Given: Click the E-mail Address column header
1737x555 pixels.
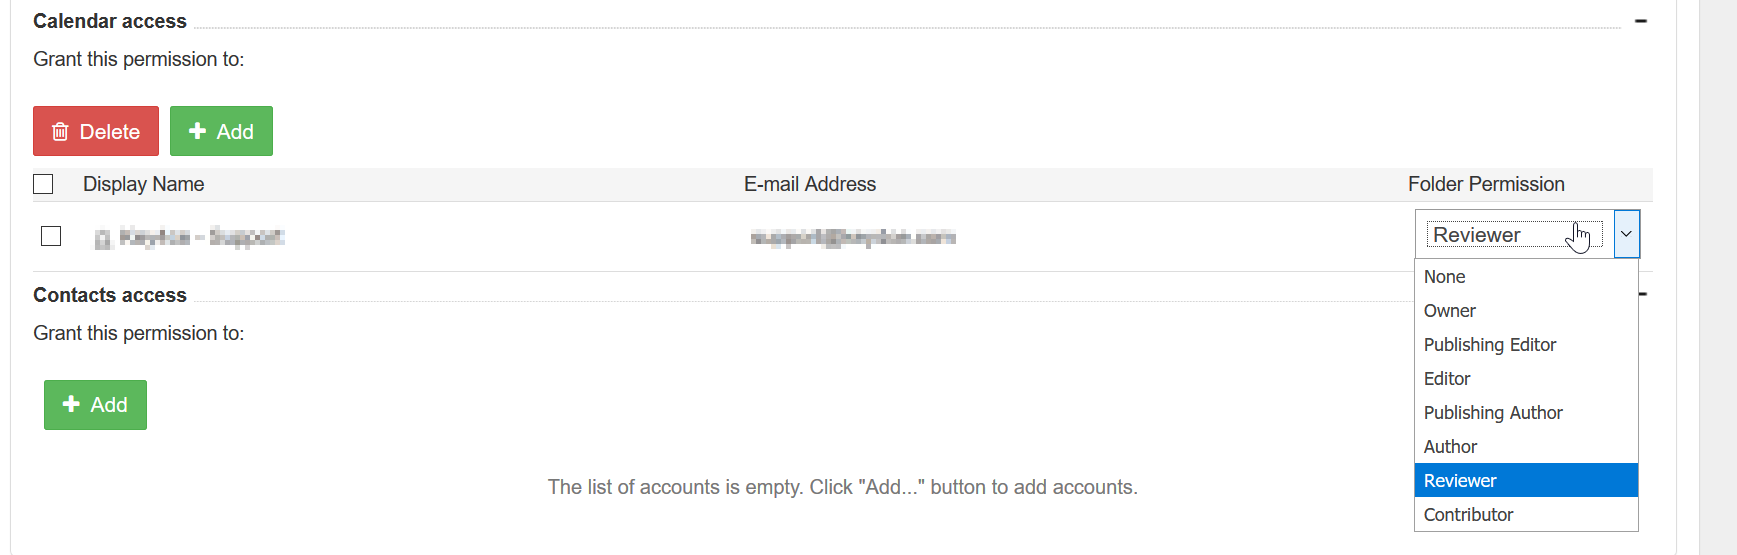Looking at the screenshot, I should click(x=810, y=184).
